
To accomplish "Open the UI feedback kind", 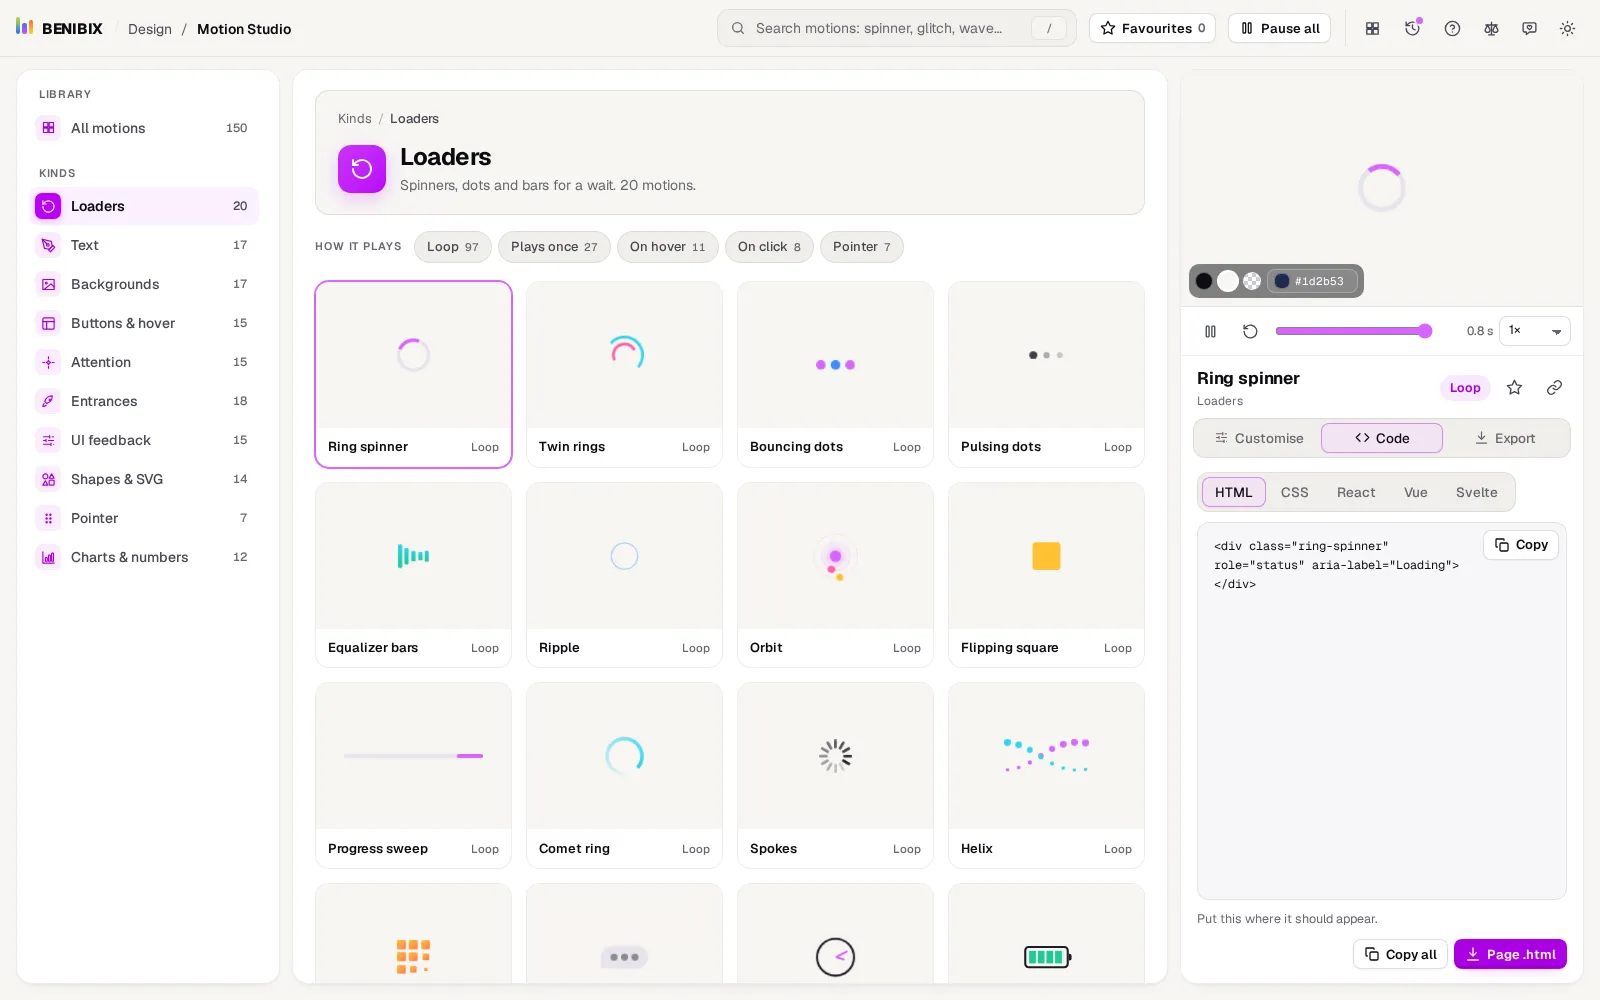I will [x=145, y=440].
